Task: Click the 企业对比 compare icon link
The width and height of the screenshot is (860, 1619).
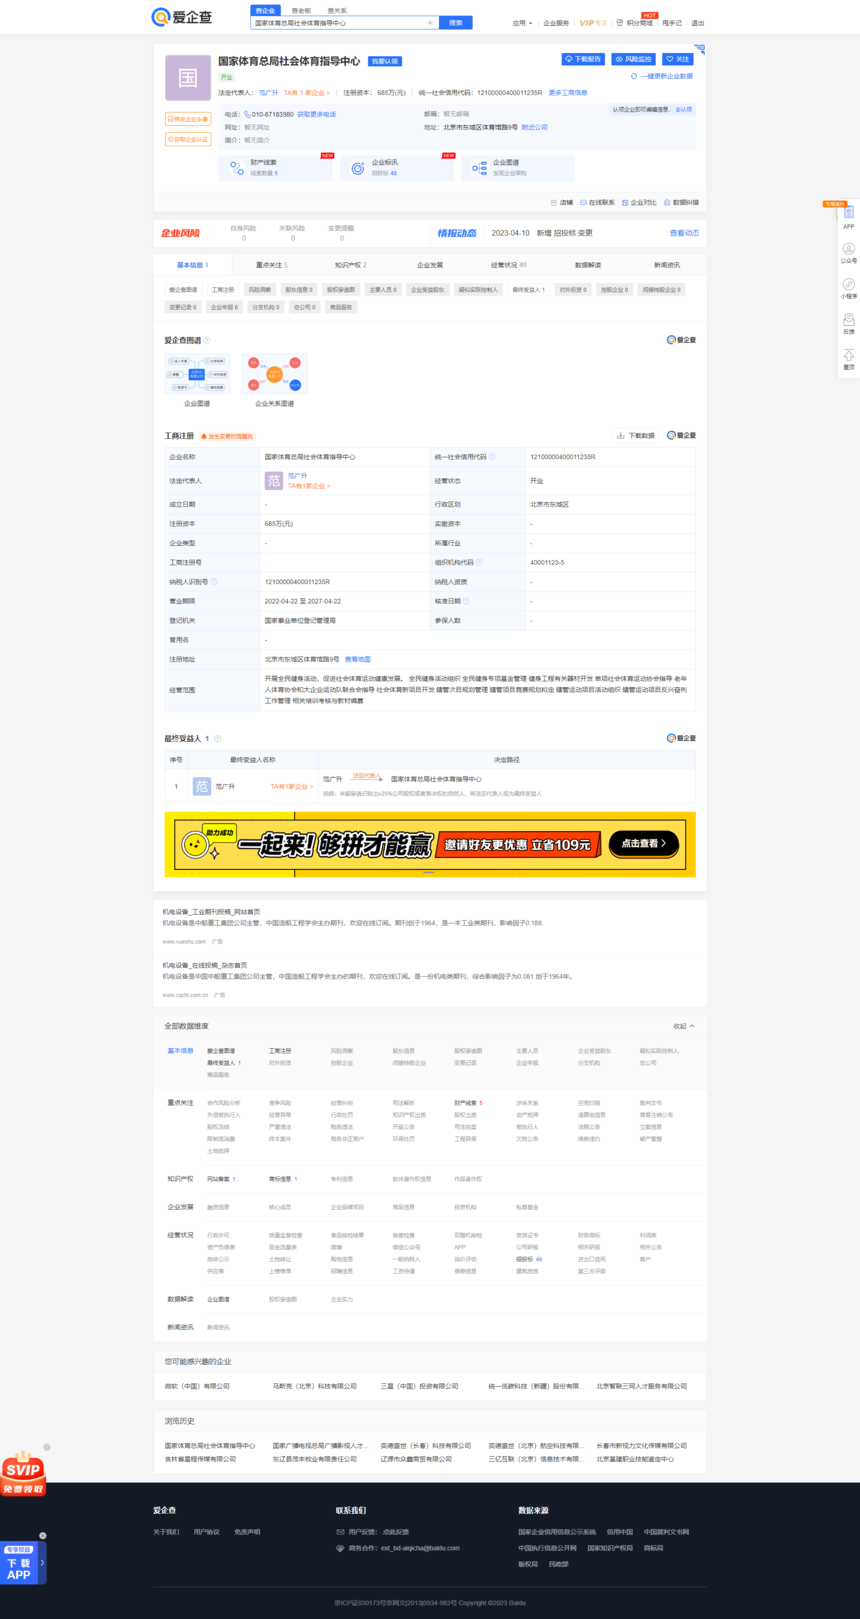Action: point(639,203)
